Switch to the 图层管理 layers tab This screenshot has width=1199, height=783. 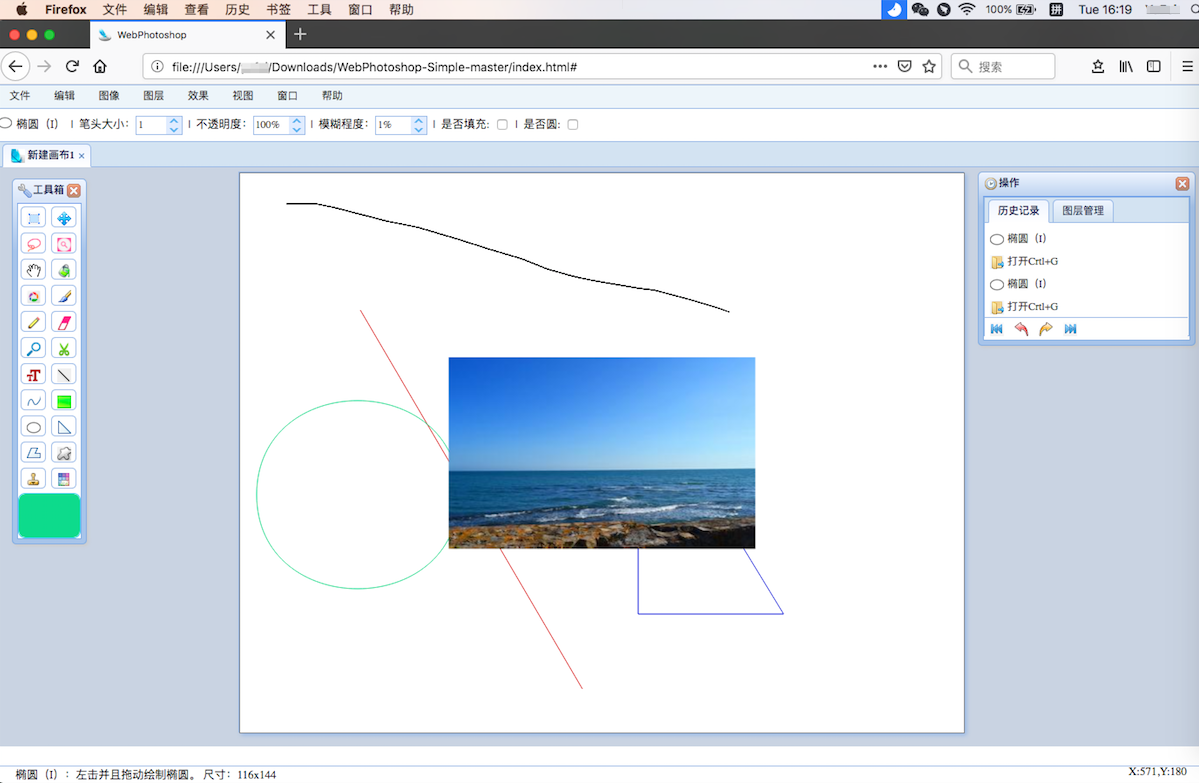point(1083,210)
